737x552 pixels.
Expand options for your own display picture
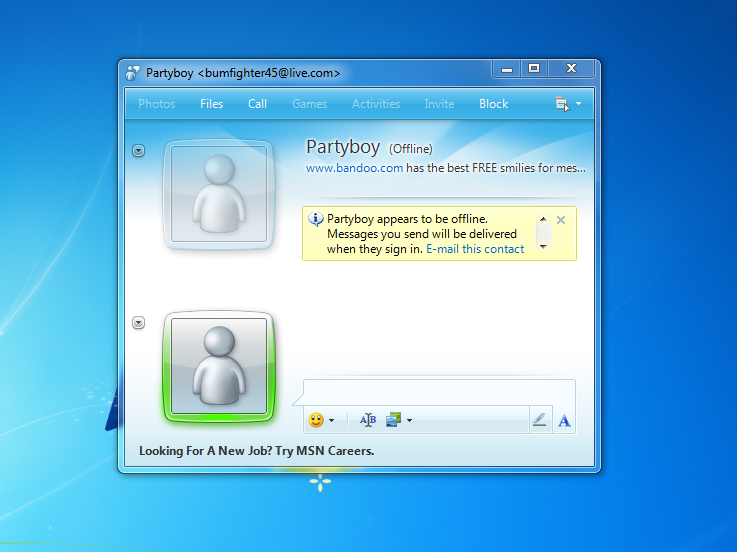[138, 323]
